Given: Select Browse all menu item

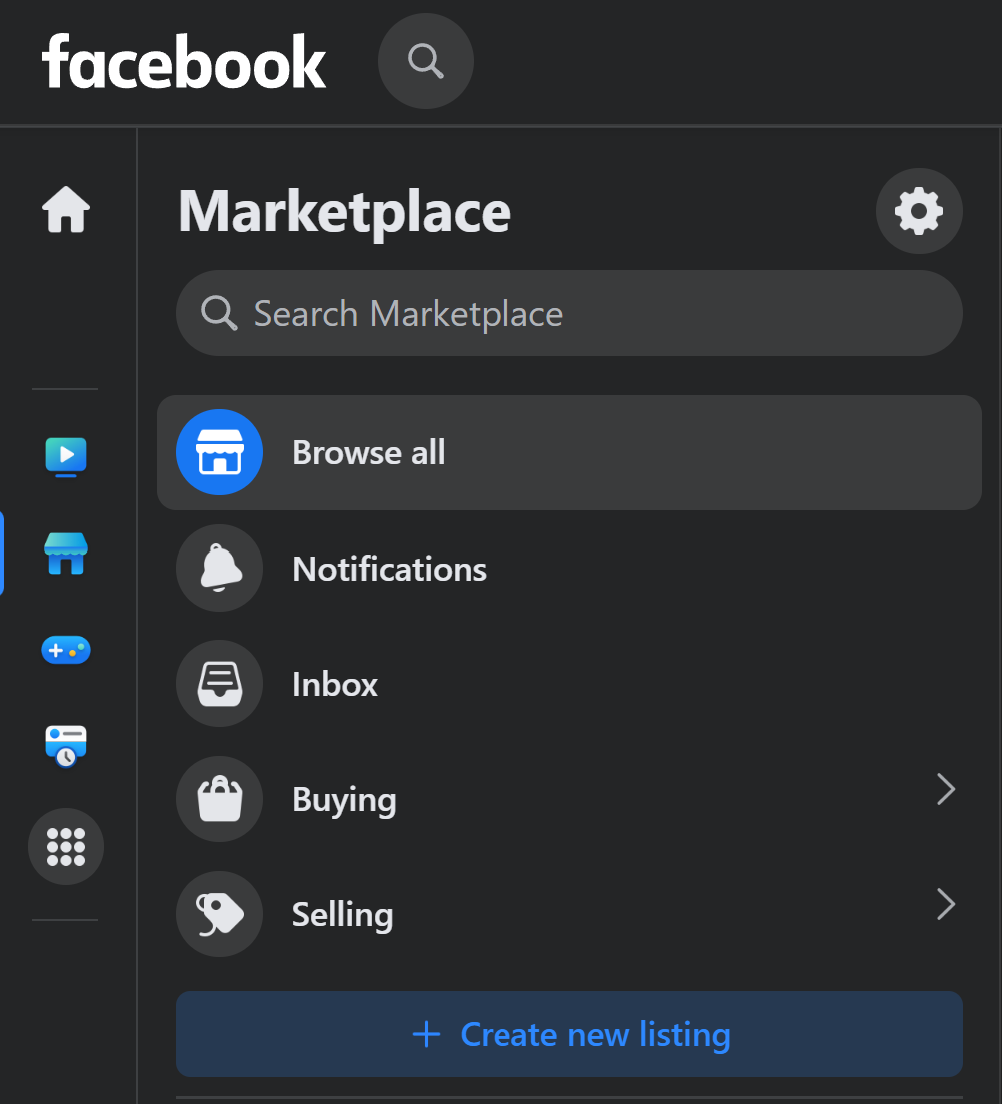Looking at the screenshot, I should pos(569,453).
